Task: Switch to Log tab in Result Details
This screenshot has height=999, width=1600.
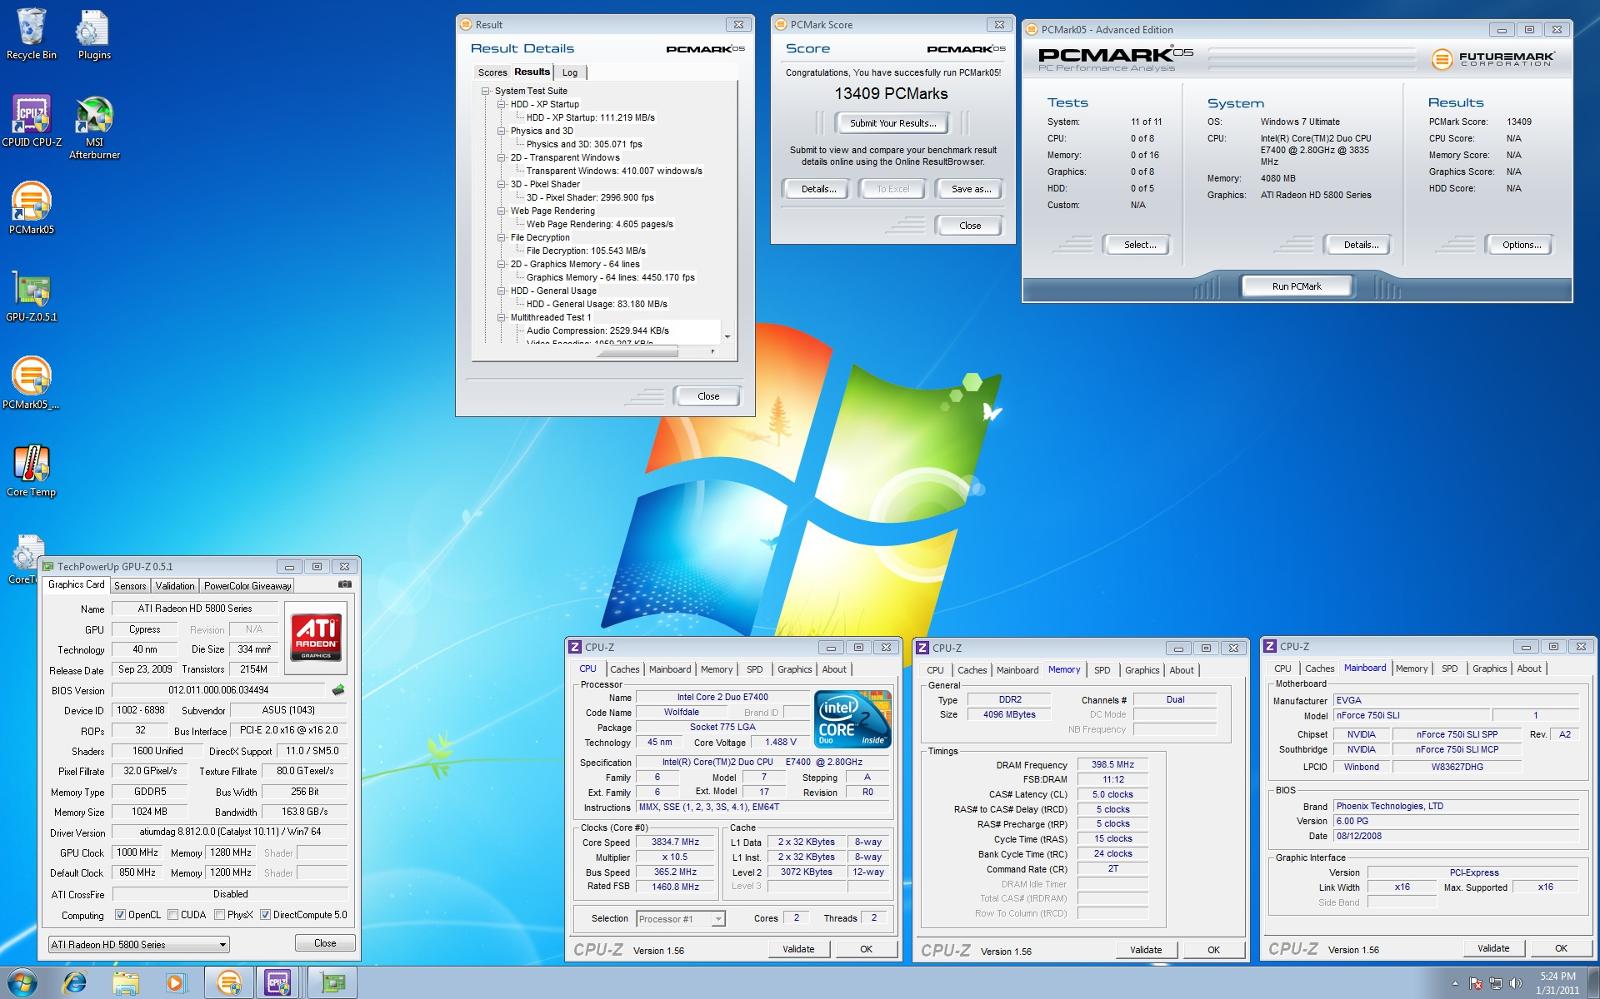Action: pos(570,73)
